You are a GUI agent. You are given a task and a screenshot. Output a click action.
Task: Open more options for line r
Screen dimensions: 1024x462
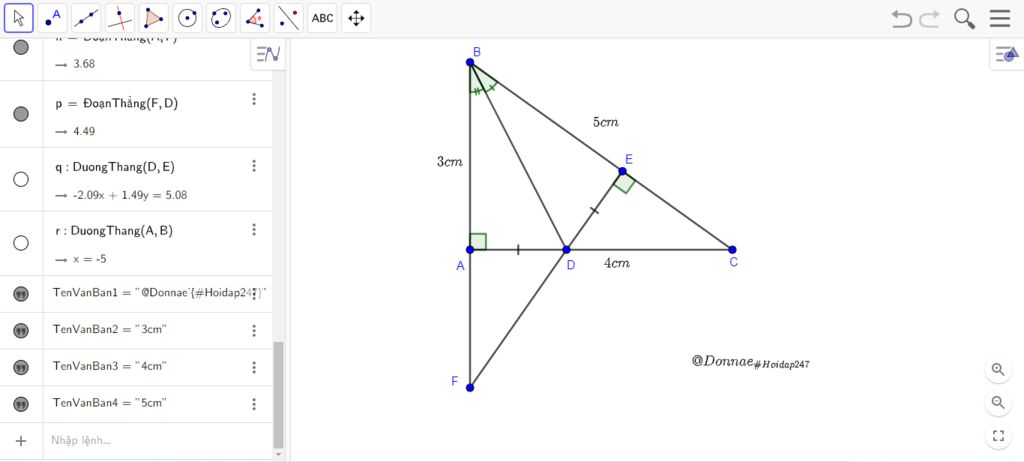click(x=254, y=229)
